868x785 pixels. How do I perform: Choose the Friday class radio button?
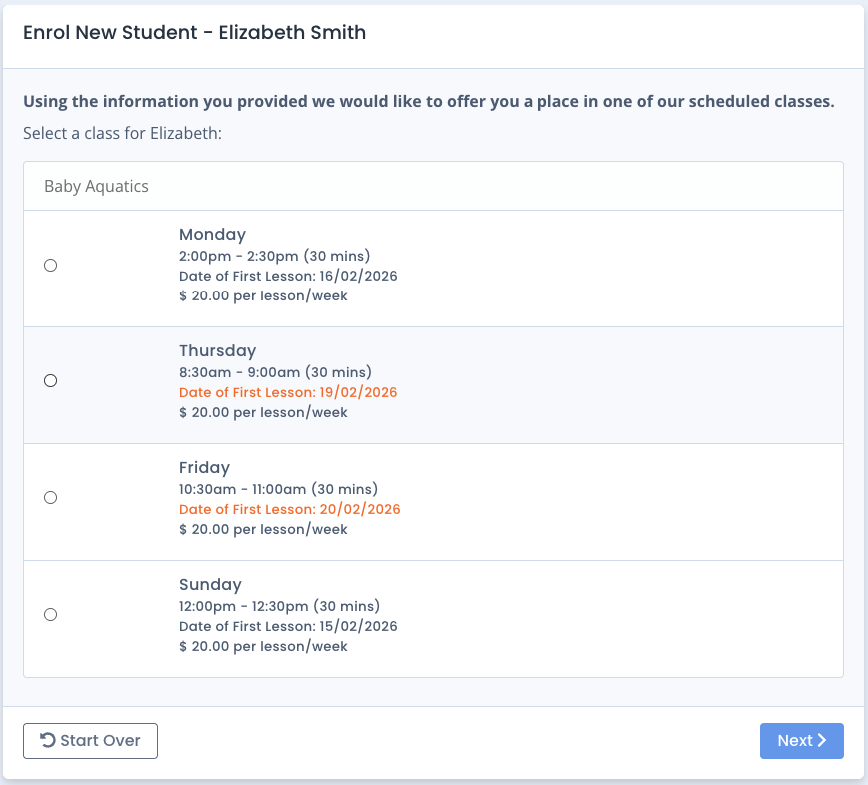(51, 498)
